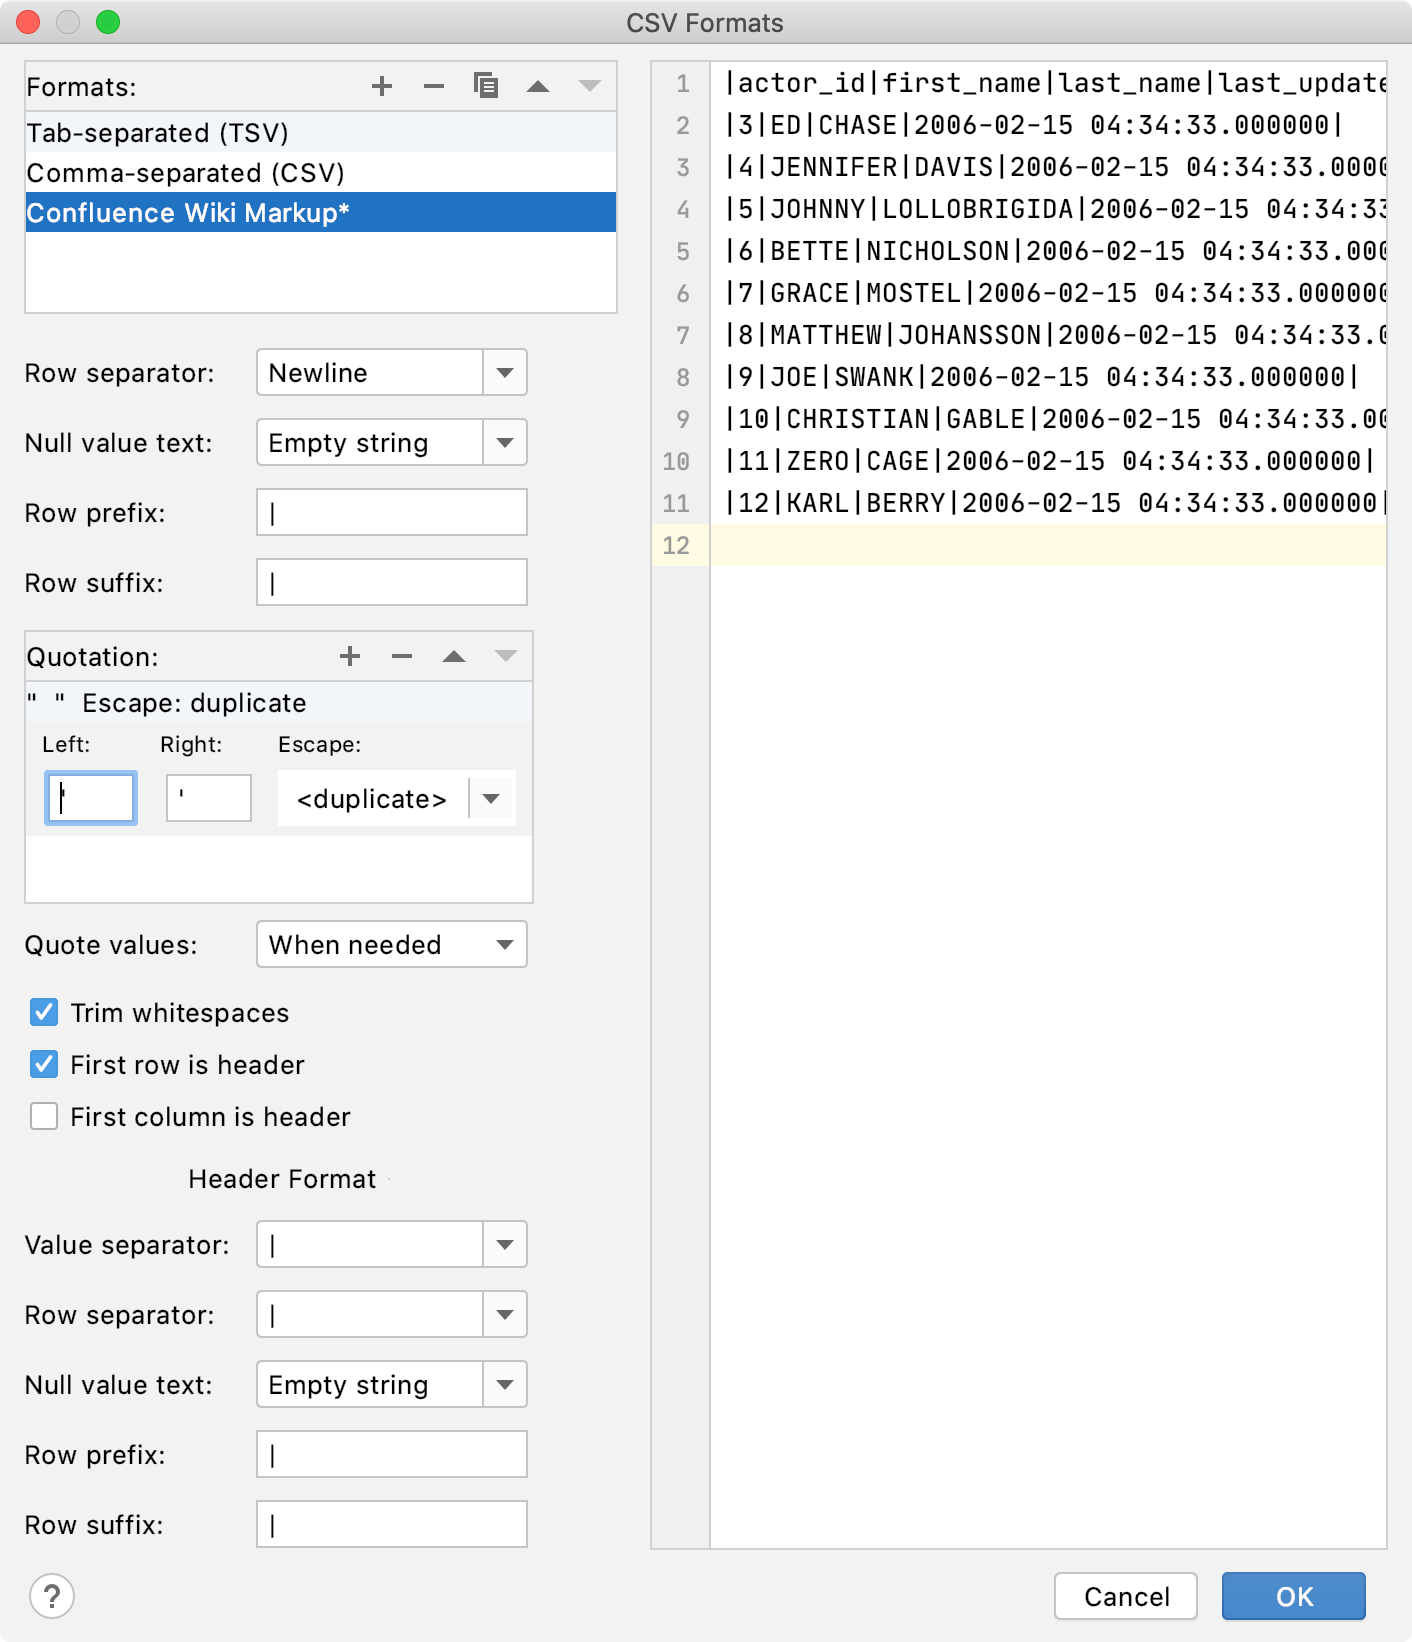Select Confluence Wiki Markup format
The width and height of the screenshot is (1412, 1642).
point(320,212)
